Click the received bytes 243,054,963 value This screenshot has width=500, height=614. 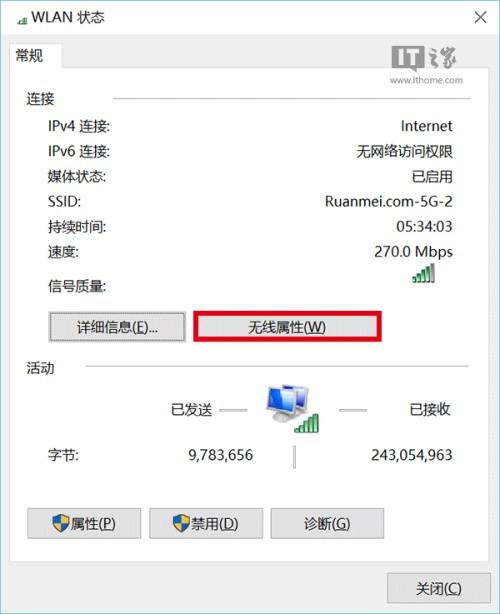click(412, 455)
